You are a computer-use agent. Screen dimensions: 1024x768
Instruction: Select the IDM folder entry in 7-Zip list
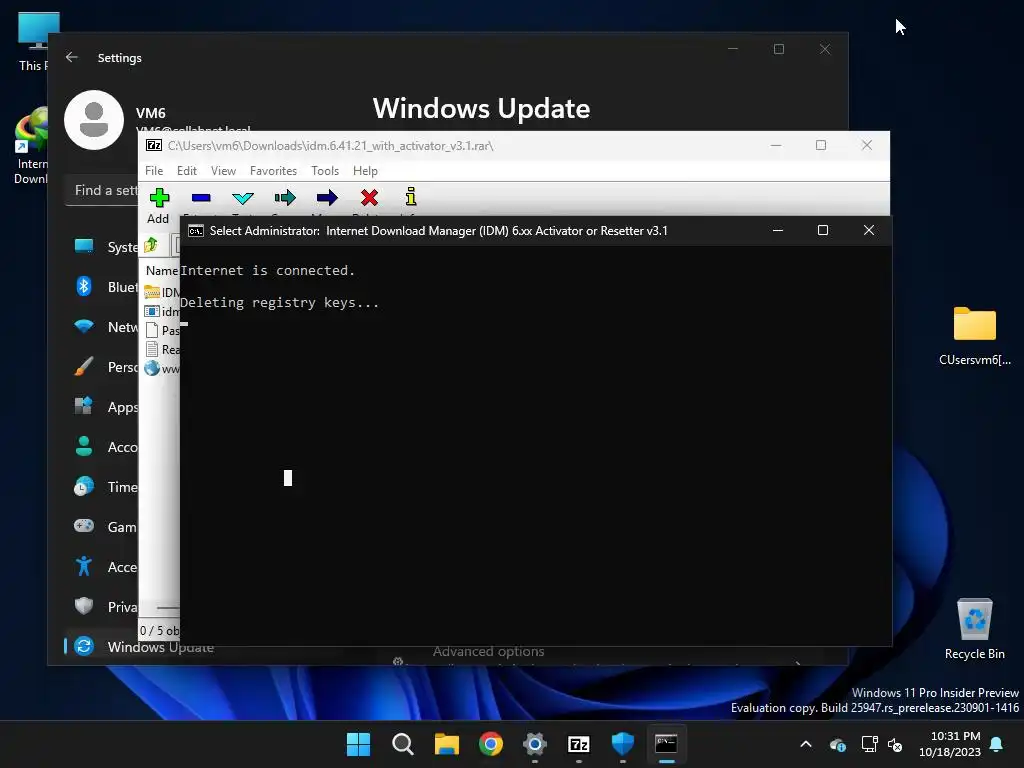(161, 292)
